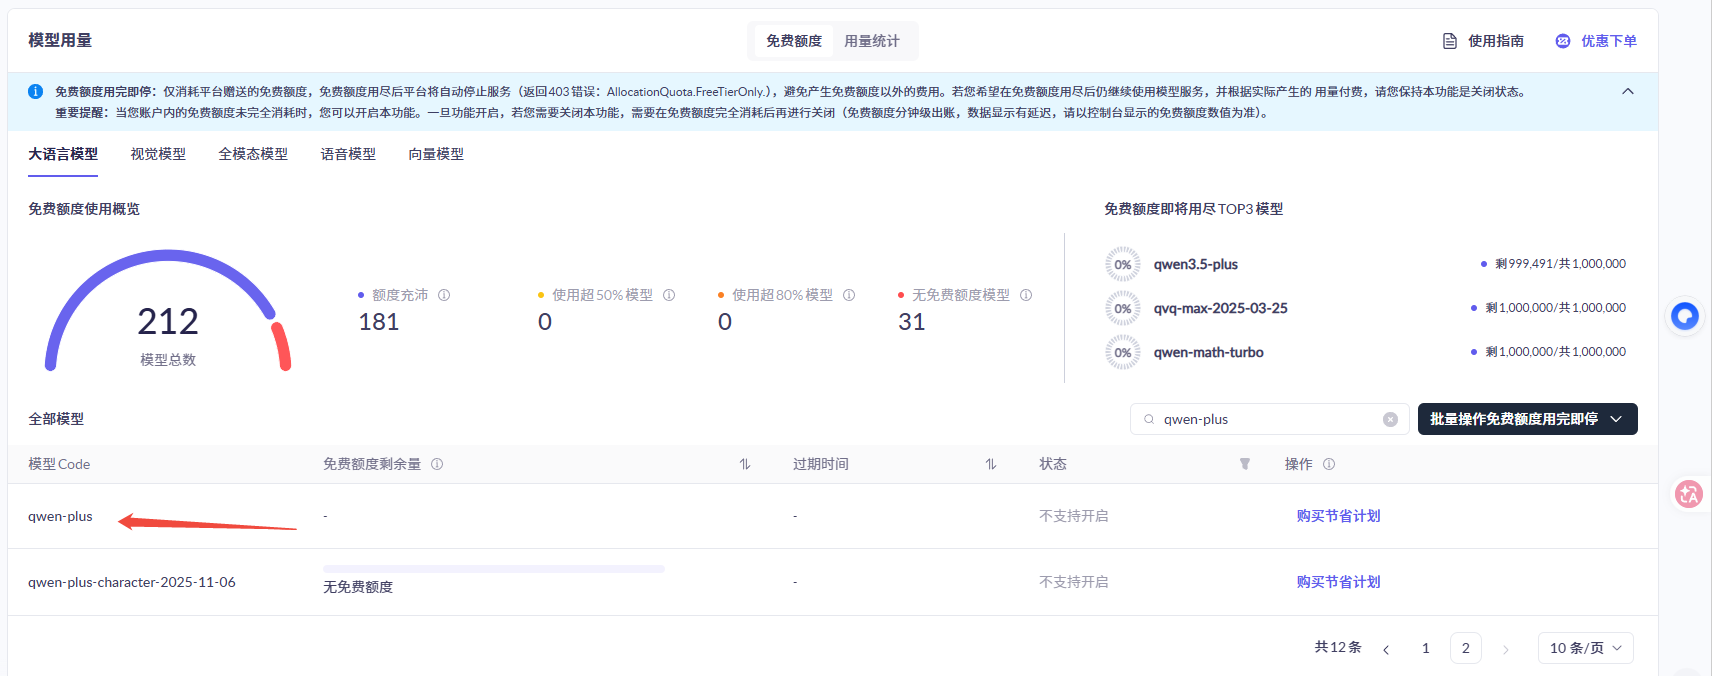Click the 无免费额度 label
This screenshot has width=1712, height=676.
(358, 587)
